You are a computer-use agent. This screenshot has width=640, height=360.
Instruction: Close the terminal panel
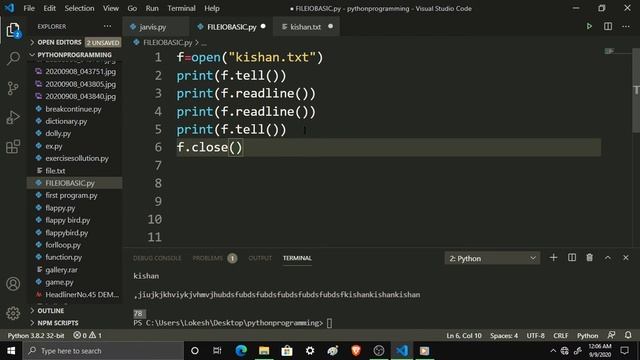click(626, 258)
